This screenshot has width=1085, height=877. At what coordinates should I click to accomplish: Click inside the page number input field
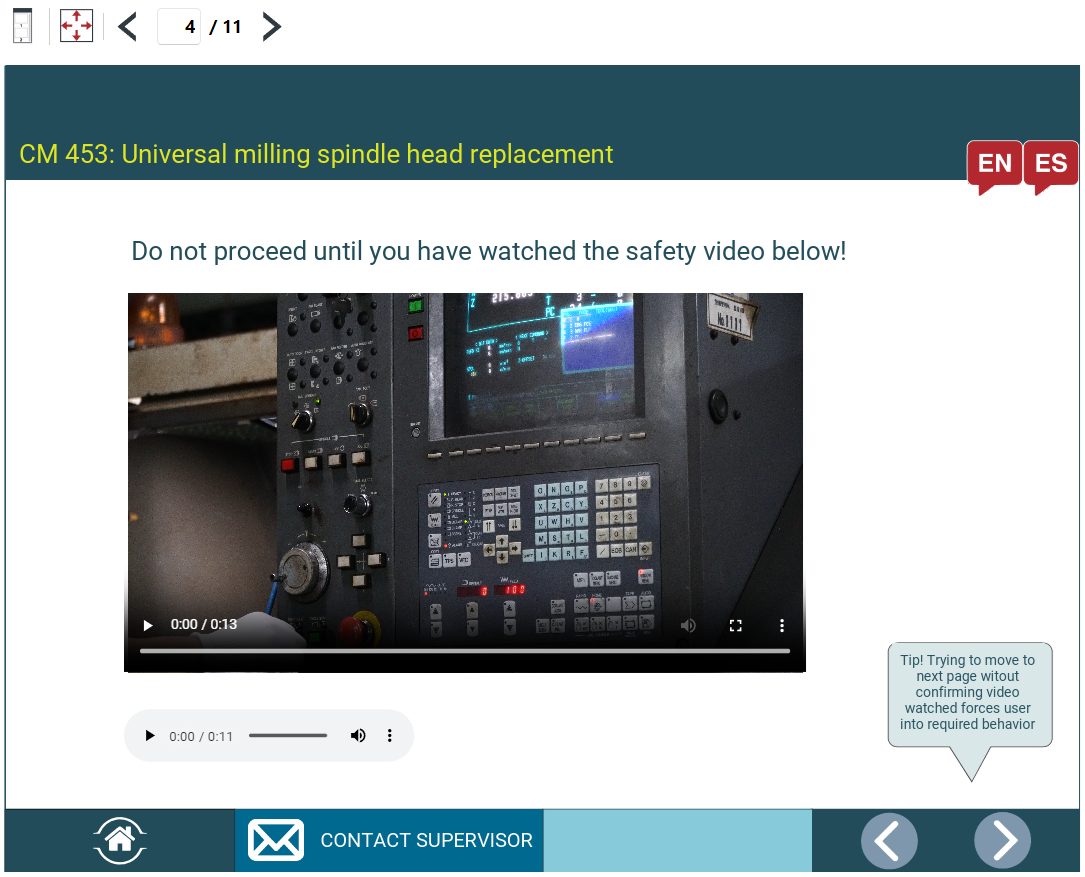(x=179, y=26)
